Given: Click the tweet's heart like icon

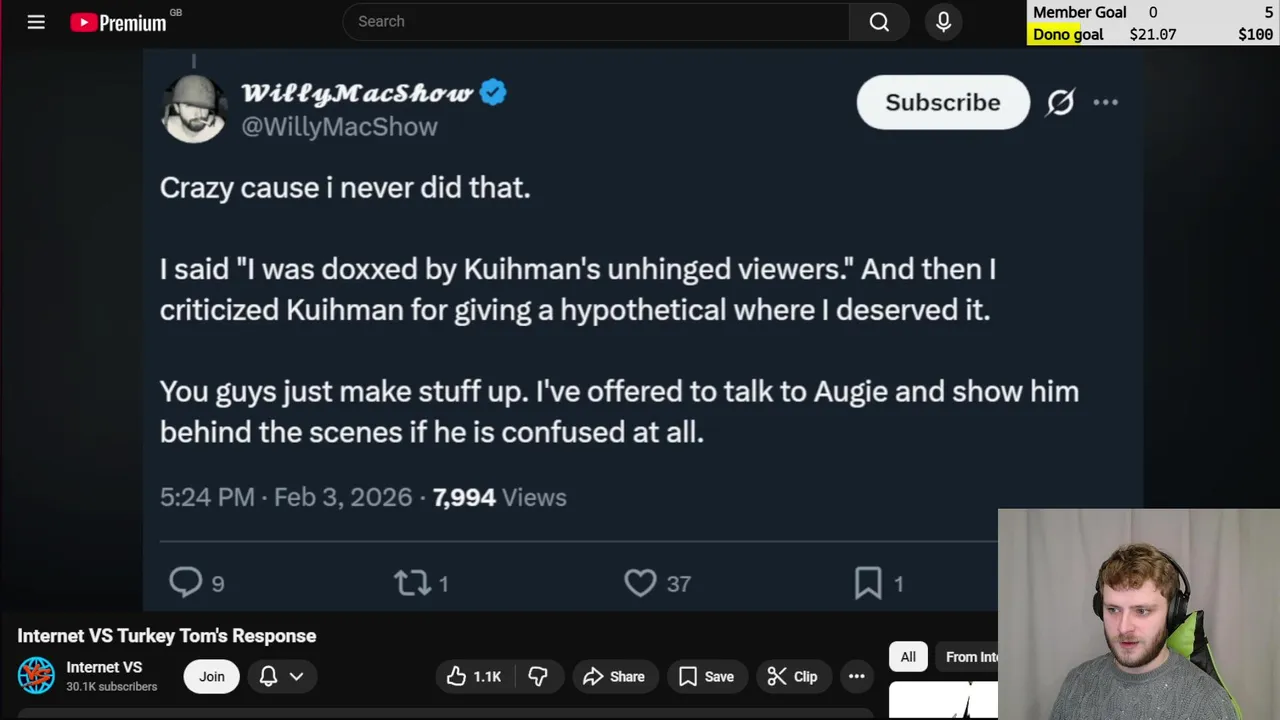Looking at the screenshot, I should click(640, 583).
